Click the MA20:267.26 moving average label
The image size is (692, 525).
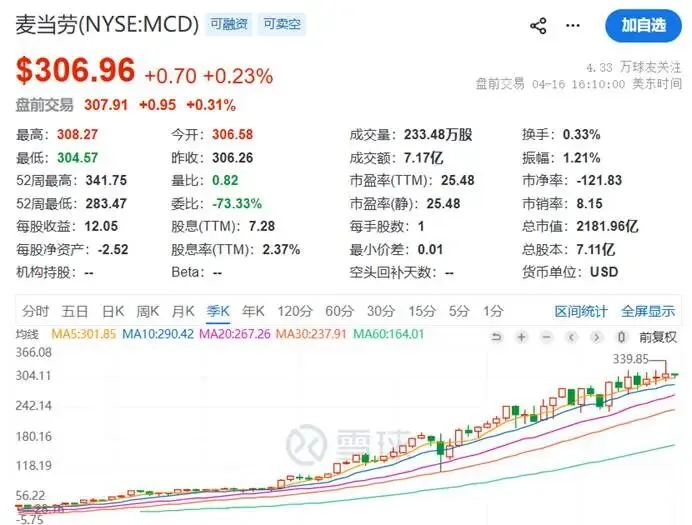[x=235, y=334]
